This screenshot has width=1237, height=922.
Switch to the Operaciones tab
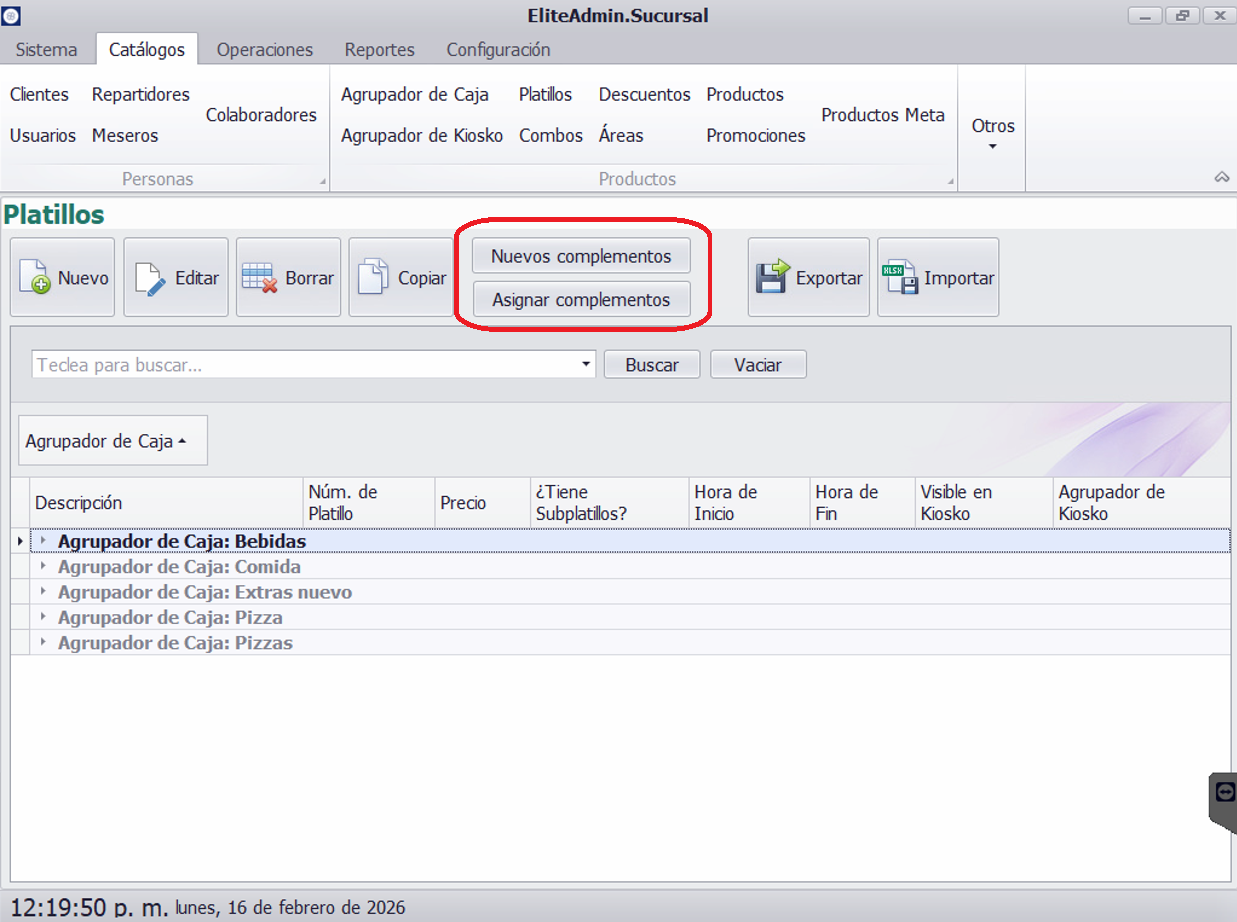264,49
